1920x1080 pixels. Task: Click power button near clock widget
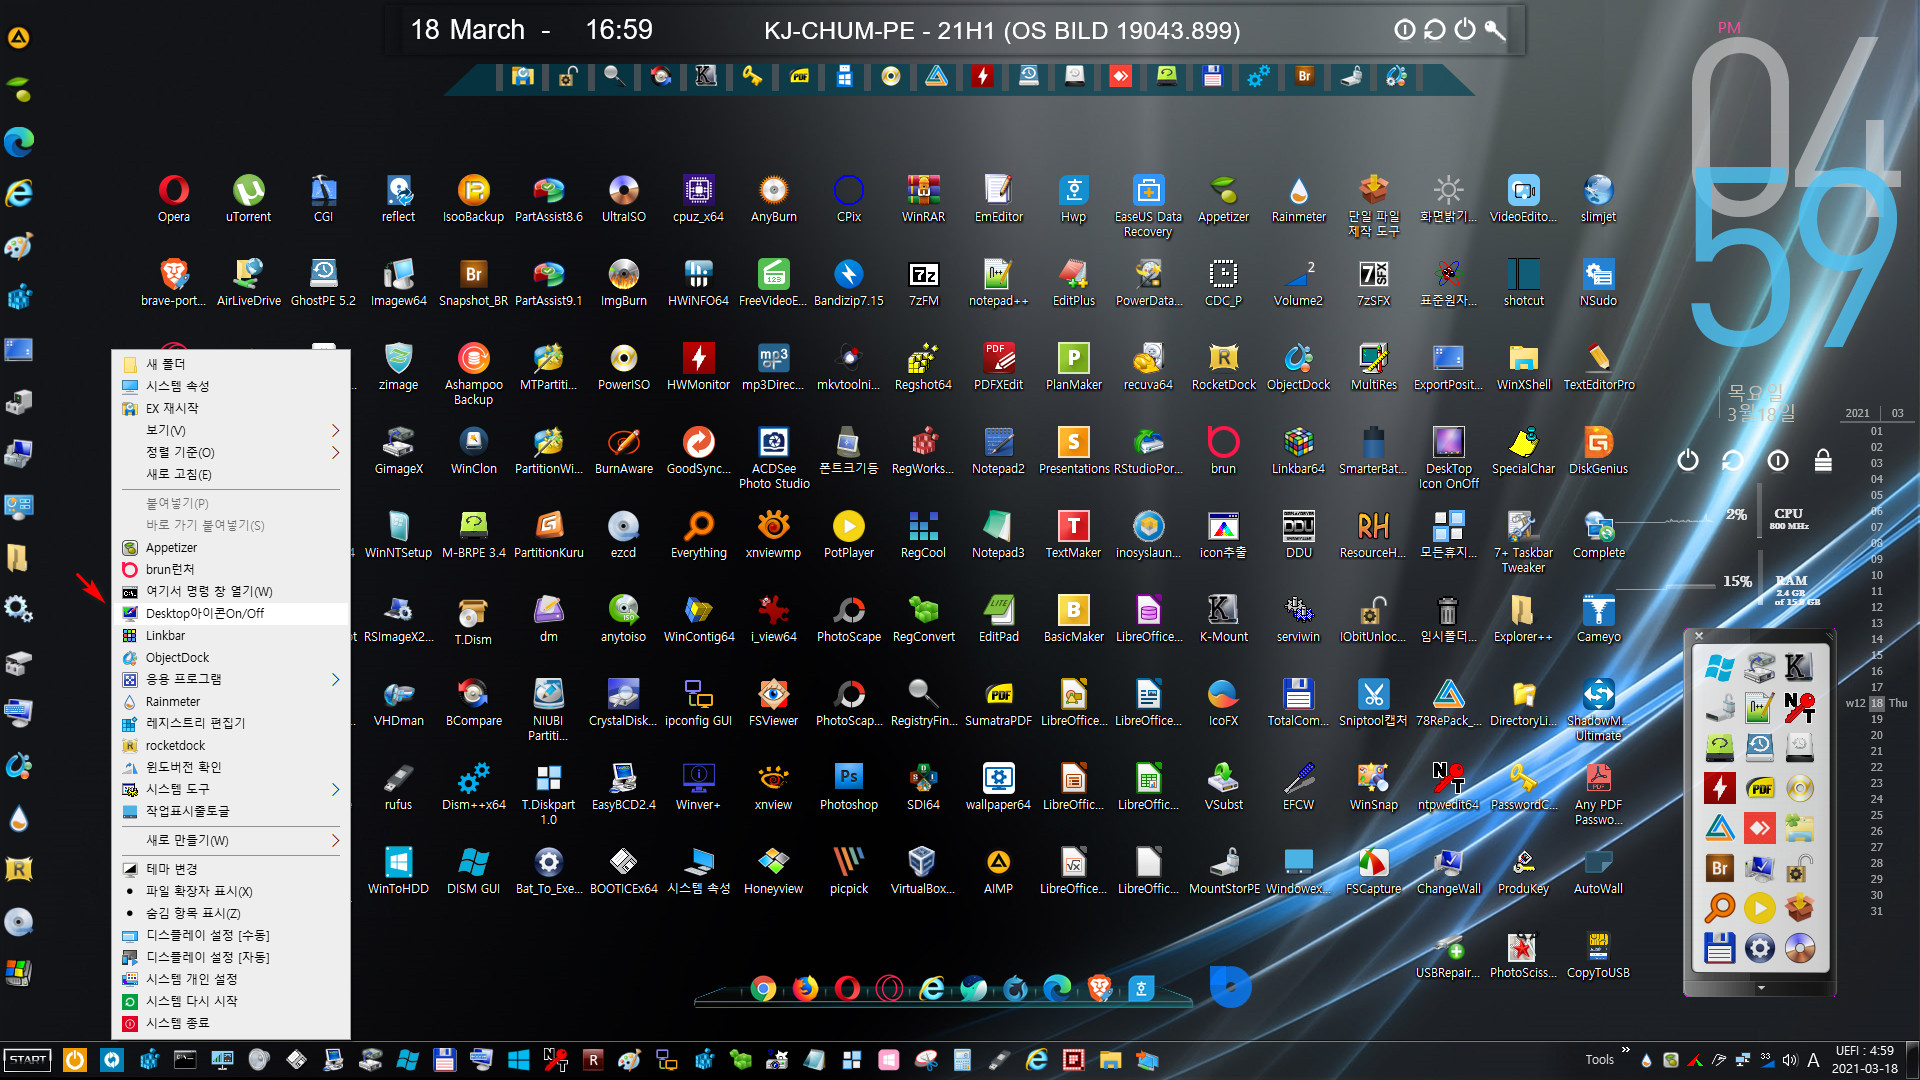1688,460
